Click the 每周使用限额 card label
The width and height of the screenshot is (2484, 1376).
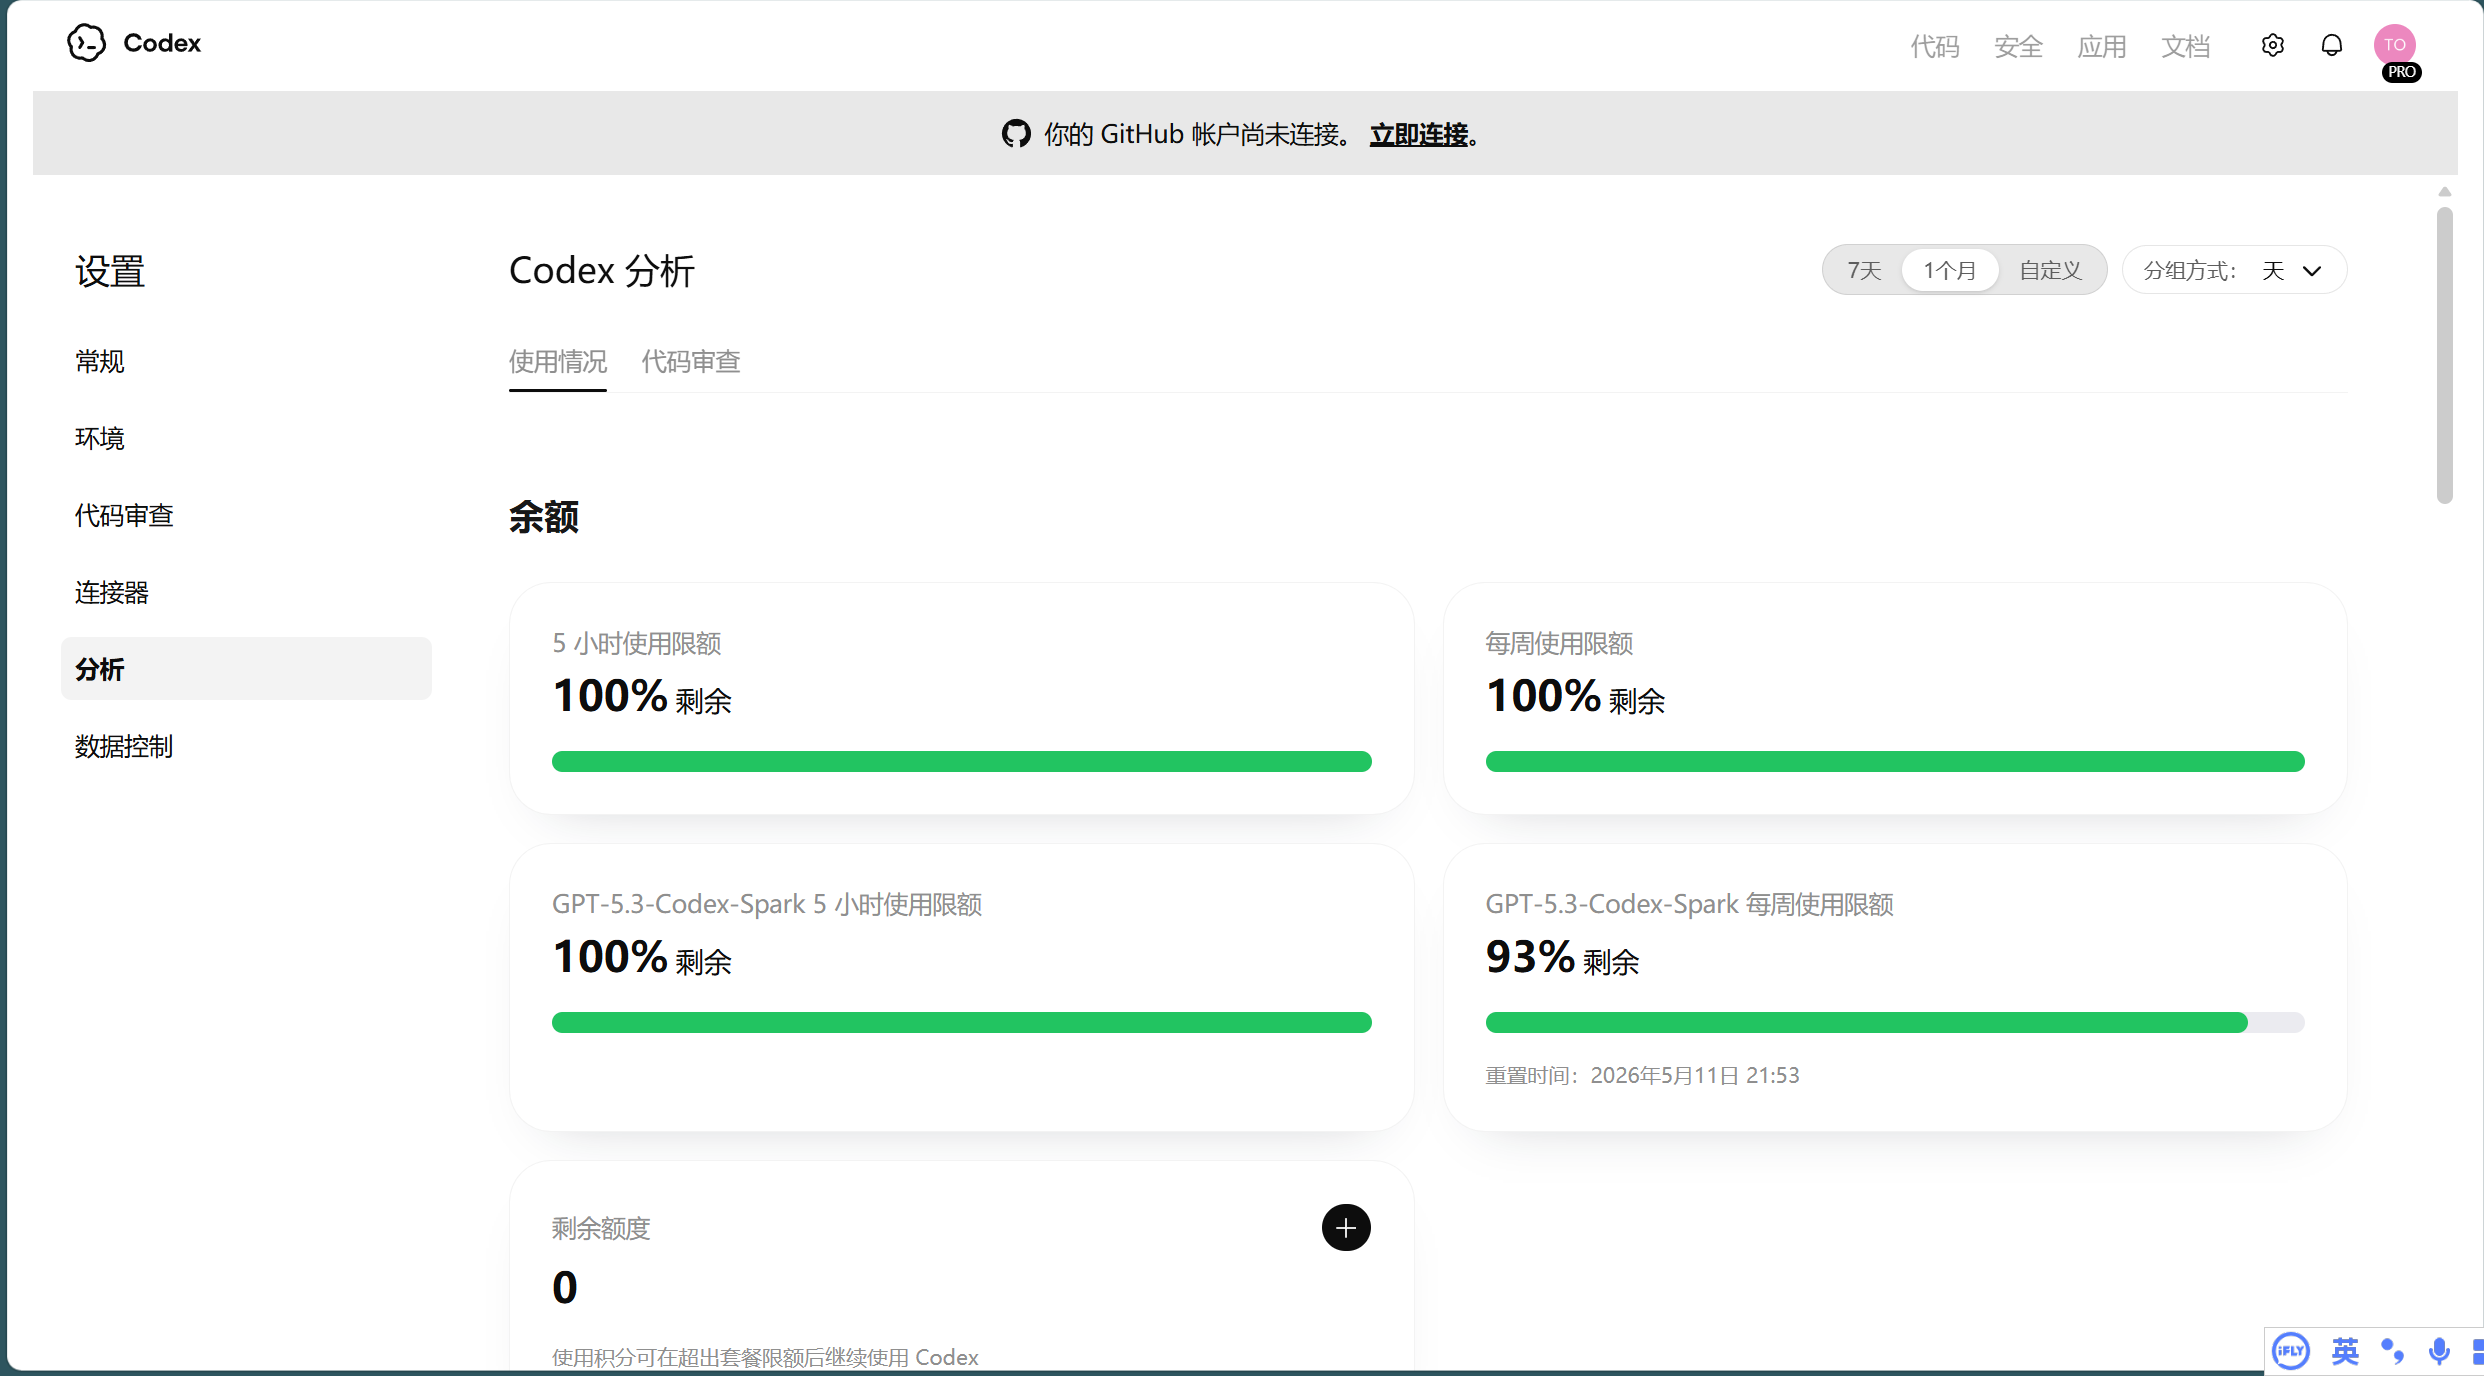[1559, 643]
